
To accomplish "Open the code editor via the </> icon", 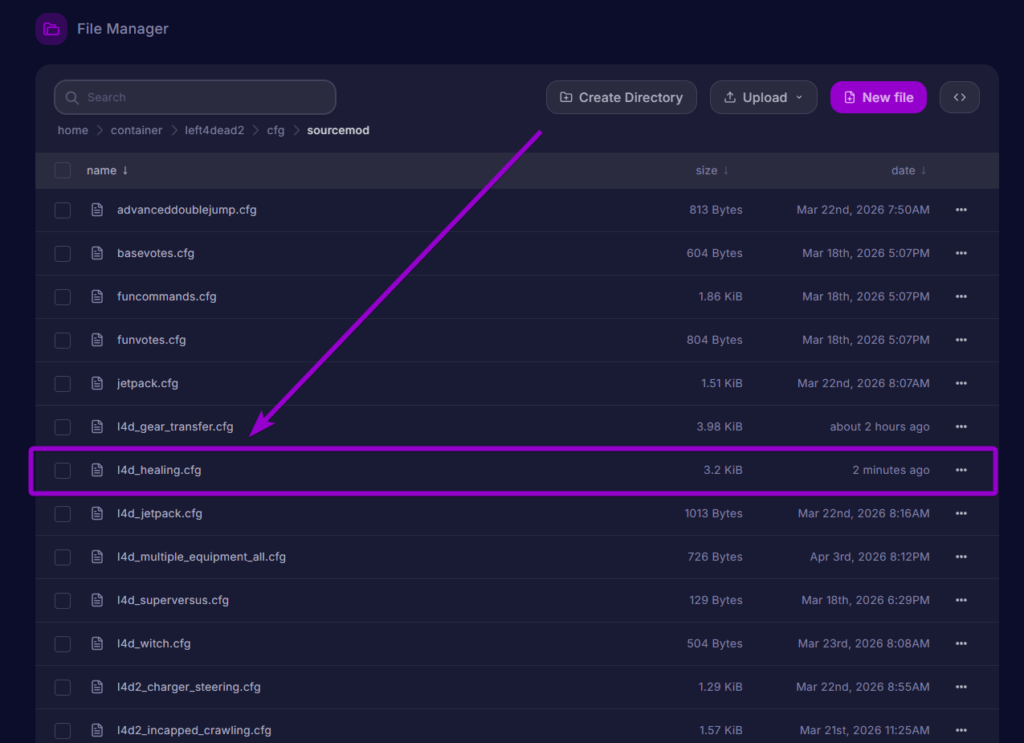I will tap(959, 97).
